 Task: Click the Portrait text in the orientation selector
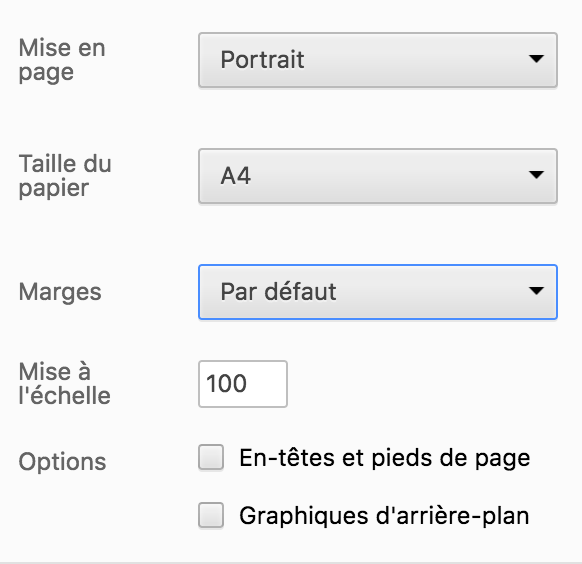click(262, 59)
